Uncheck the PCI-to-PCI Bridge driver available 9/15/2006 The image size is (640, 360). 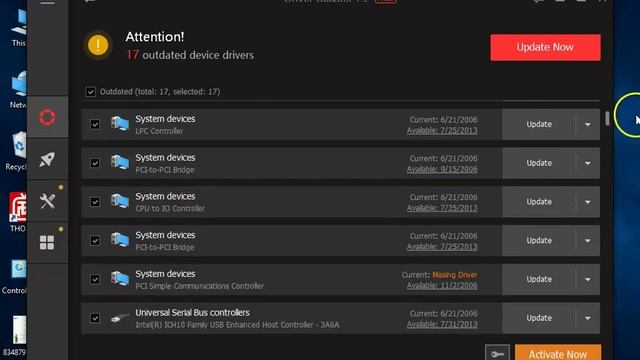pyautogui.click(x=95, y=163)
